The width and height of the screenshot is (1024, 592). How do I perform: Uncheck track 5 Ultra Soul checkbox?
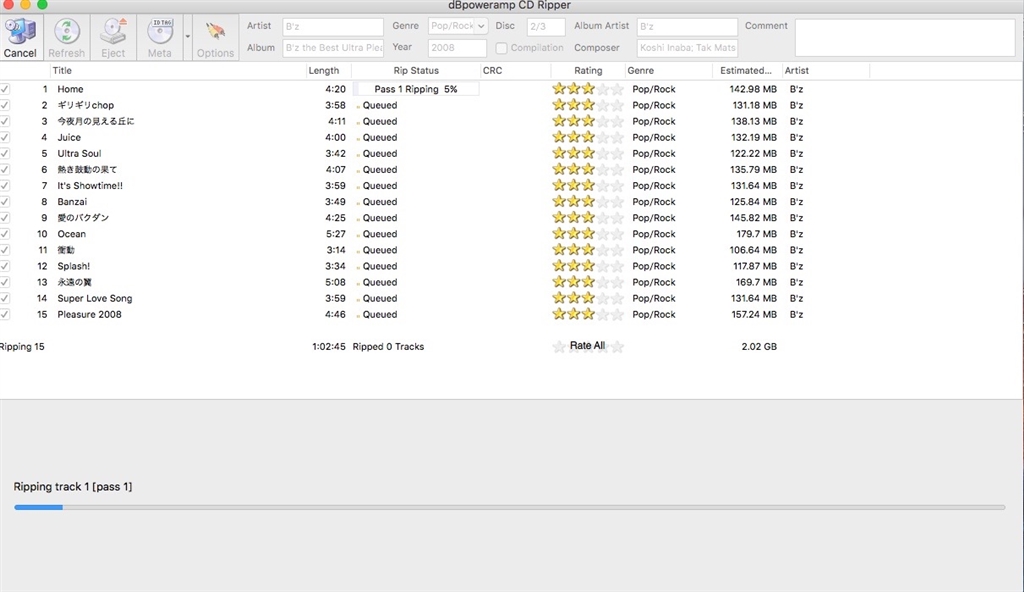pyautogui.click(x=5, y=154)
